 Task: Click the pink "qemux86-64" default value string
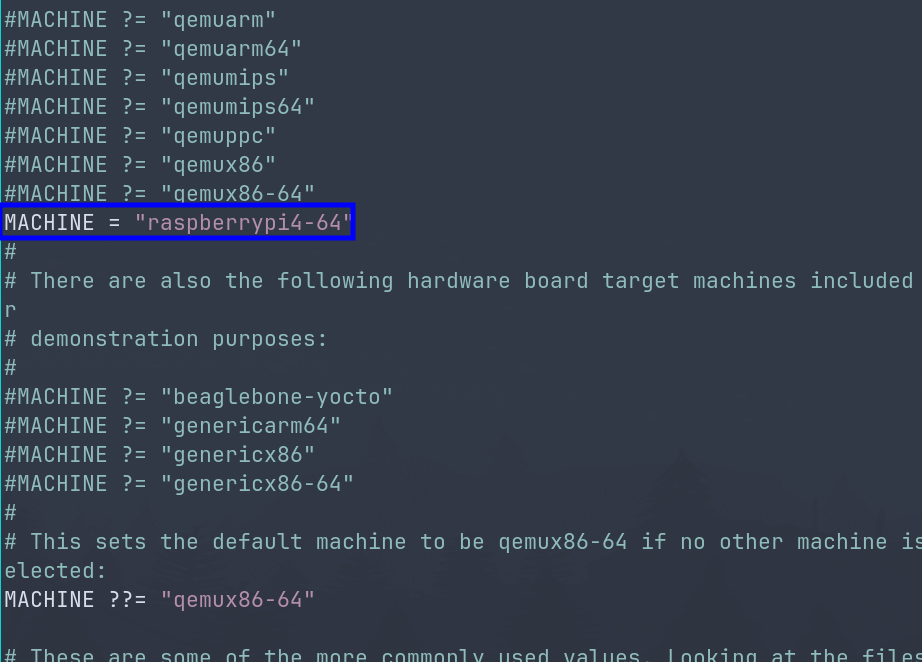[238, 600]
